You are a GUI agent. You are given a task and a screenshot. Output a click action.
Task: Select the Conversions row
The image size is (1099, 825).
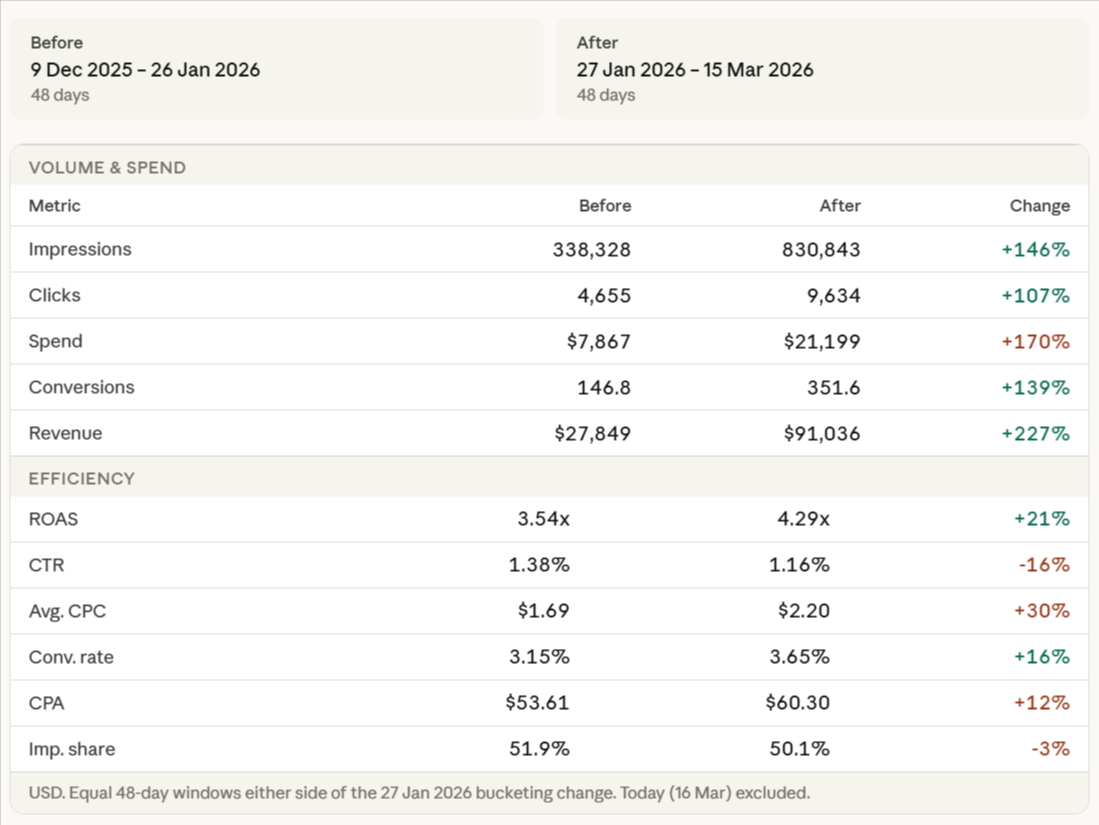point(82,387)
